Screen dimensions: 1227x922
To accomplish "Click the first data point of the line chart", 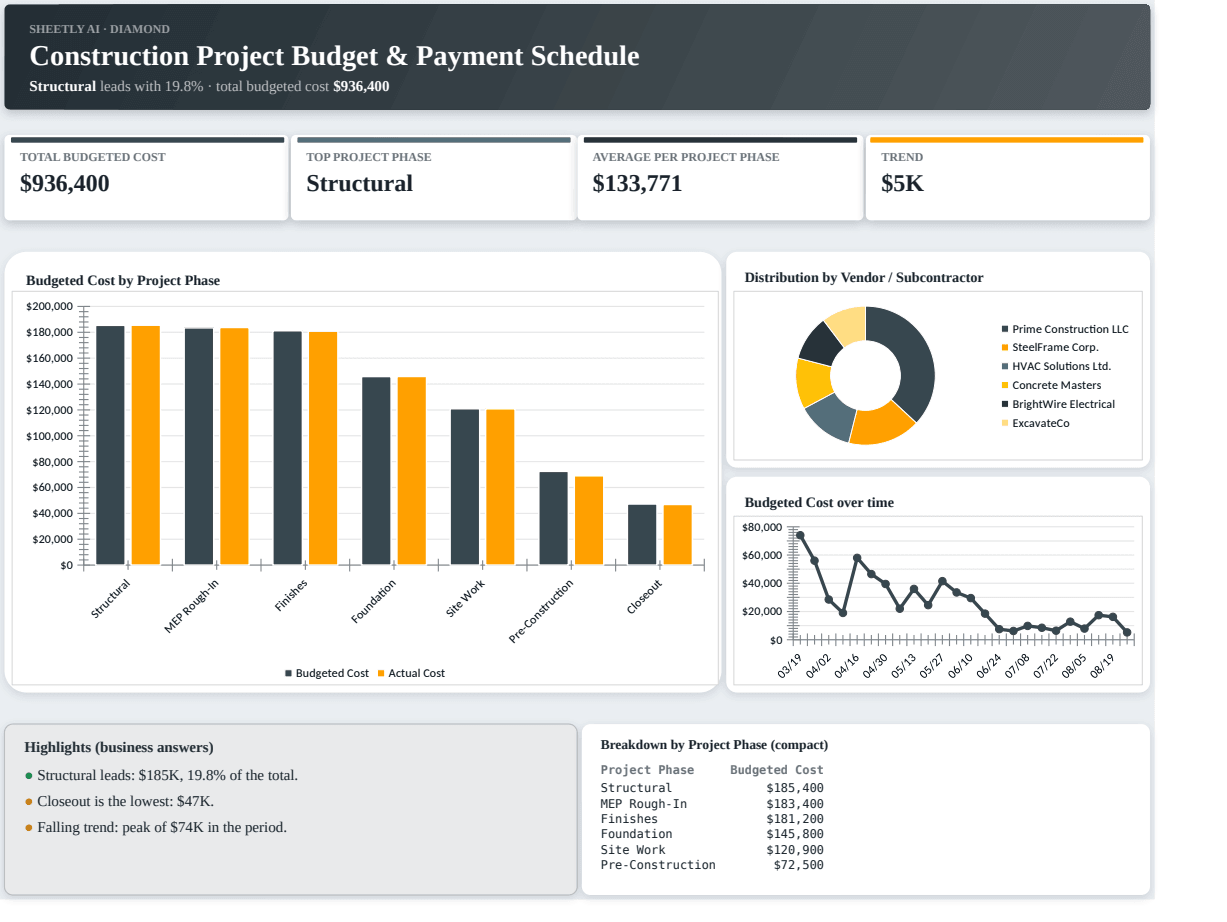I will click(800, 535).
